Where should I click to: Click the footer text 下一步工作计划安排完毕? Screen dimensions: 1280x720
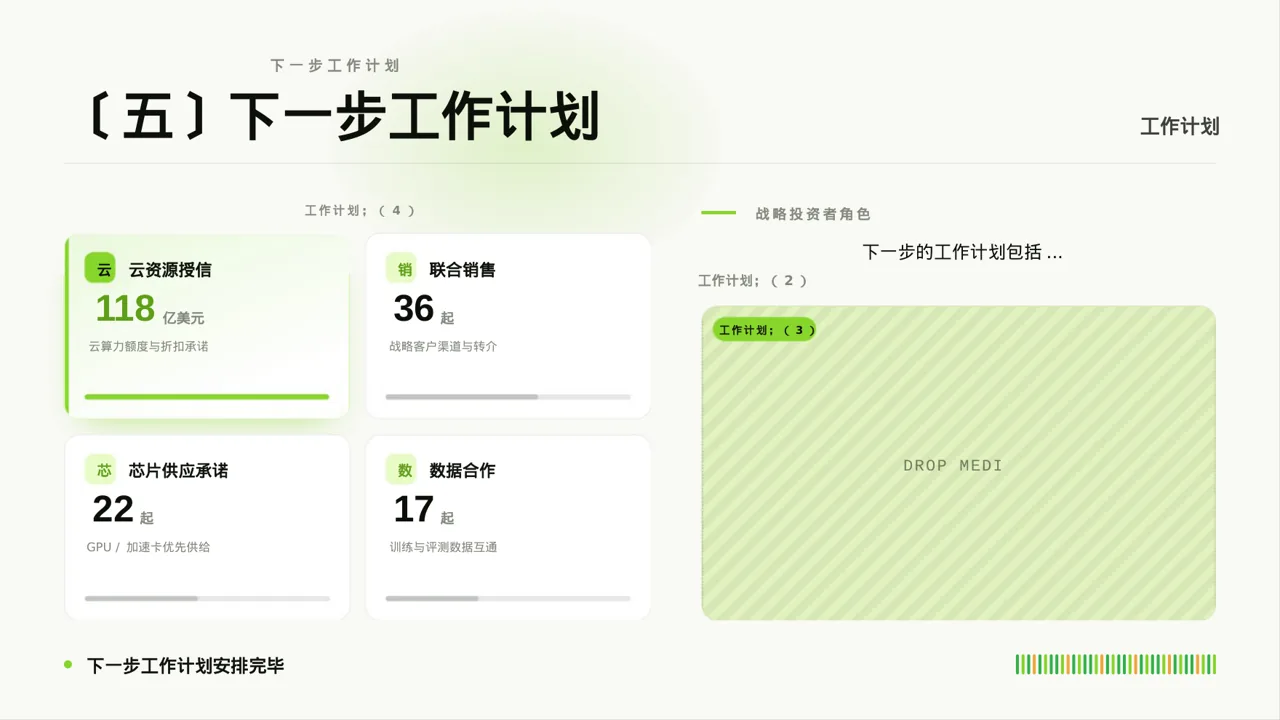pyautogui.click(x=186, y=666)
